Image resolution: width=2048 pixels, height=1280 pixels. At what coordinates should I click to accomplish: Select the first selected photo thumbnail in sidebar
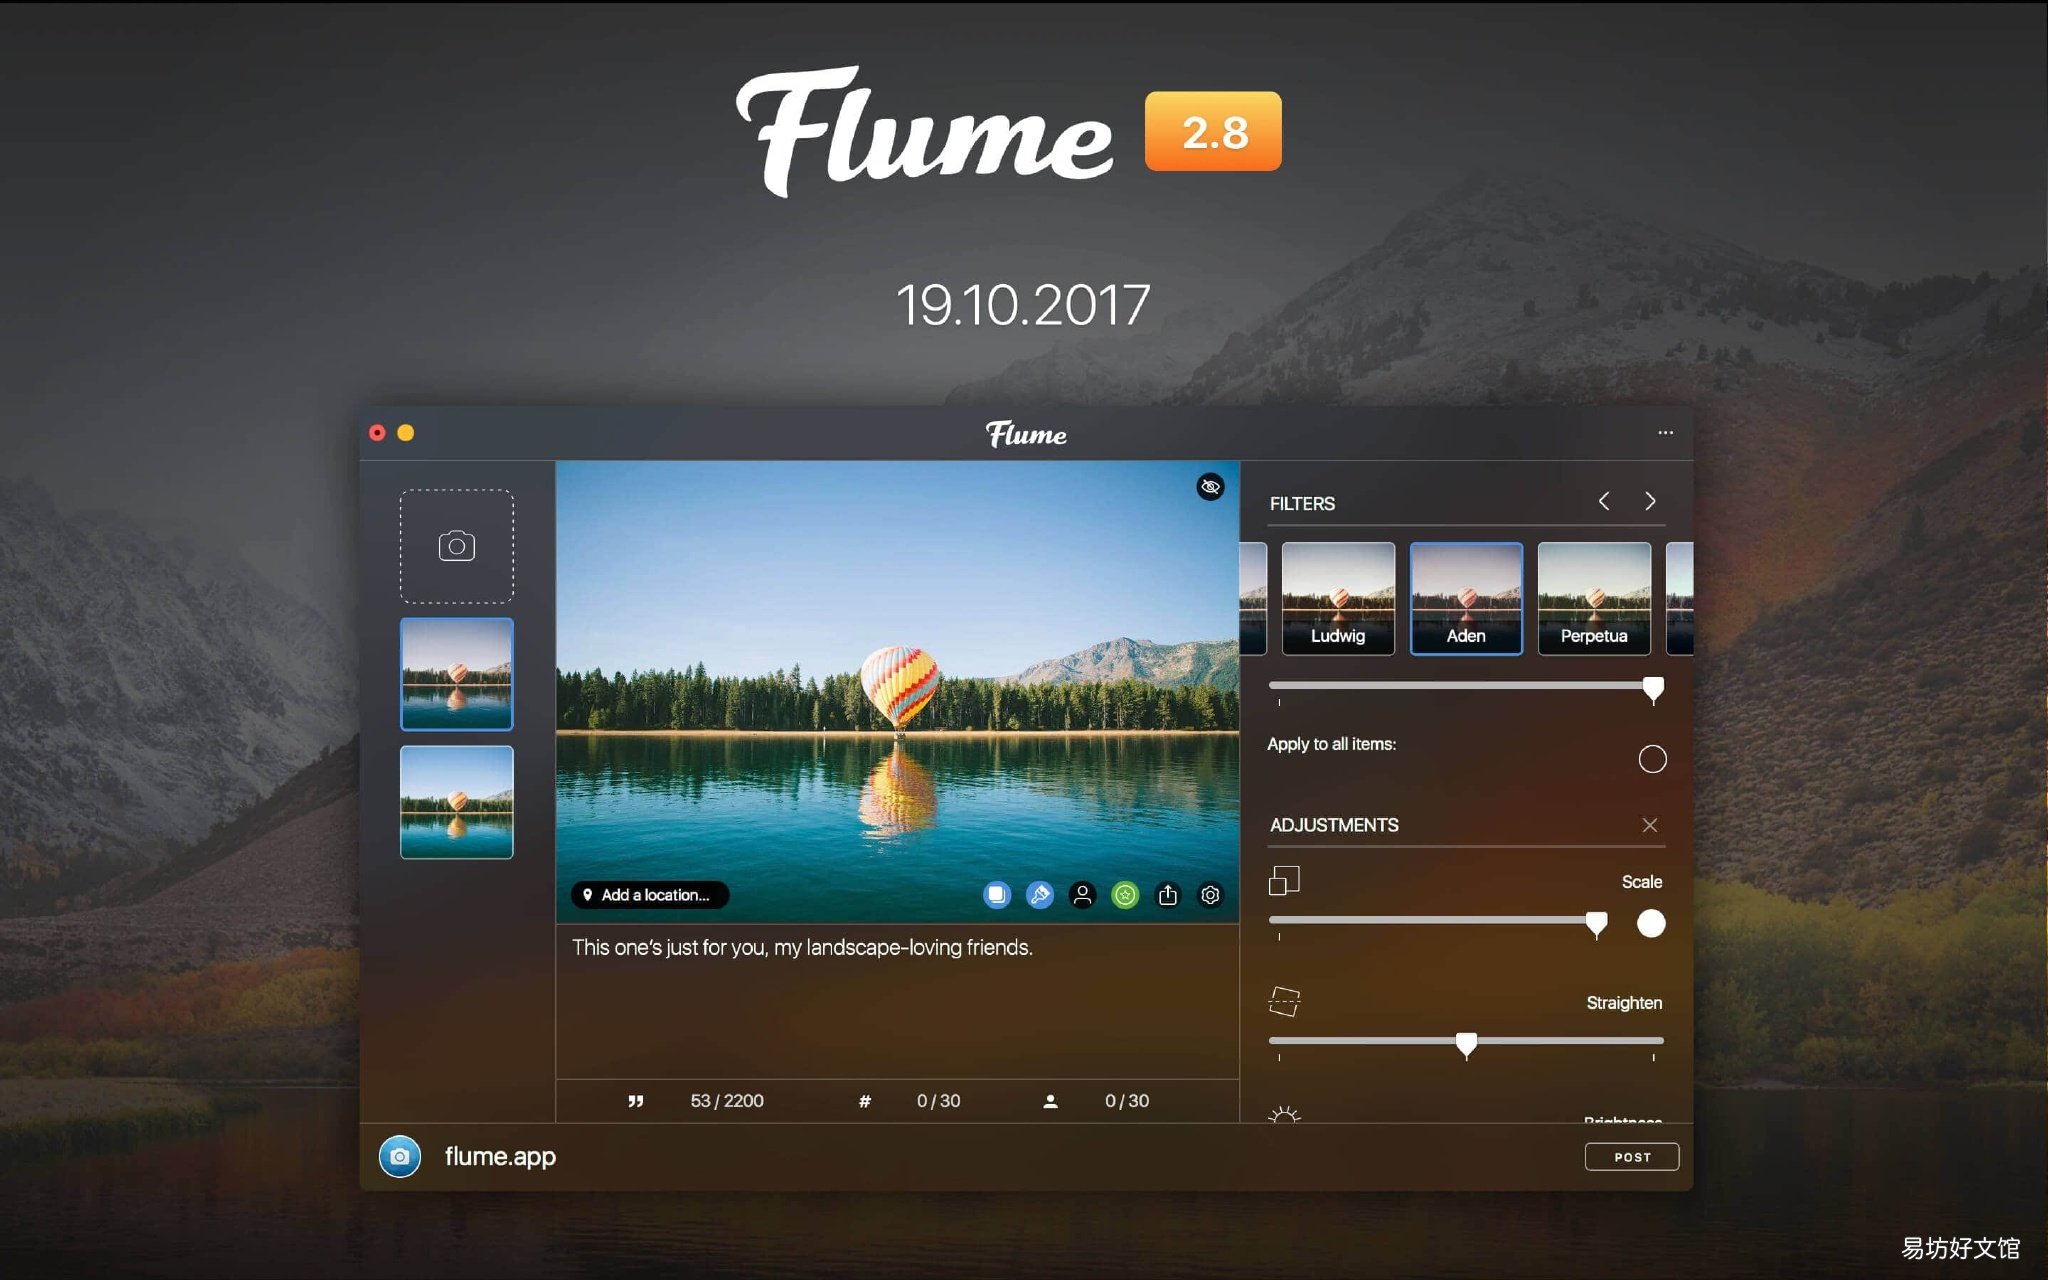[x=457, y=674]
